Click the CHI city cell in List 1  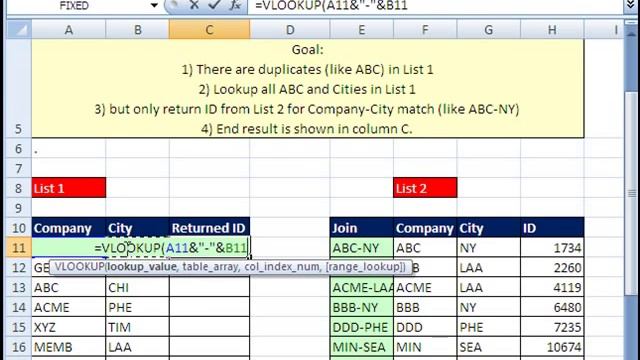click(x=138, y=287)
